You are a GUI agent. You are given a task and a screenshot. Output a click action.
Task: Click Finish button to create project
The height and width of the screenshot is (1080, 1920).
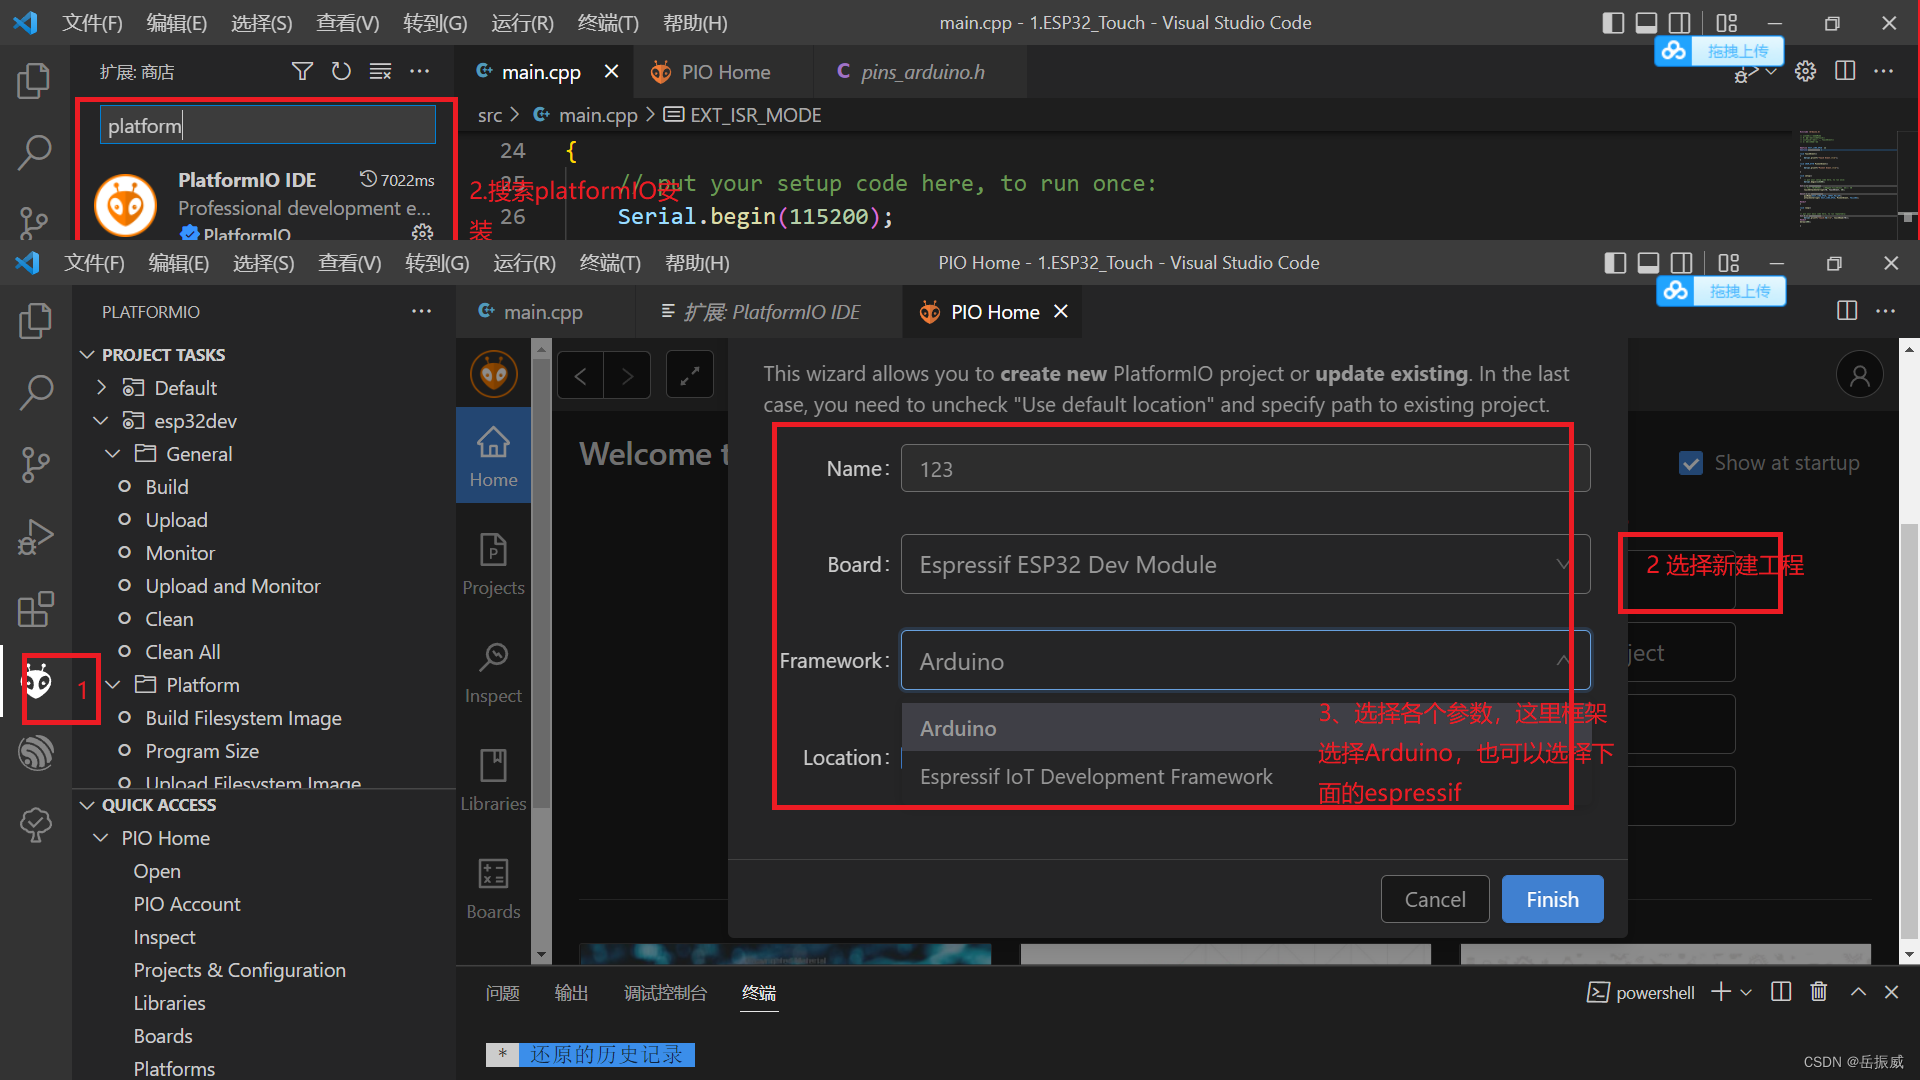[1552, 899]
